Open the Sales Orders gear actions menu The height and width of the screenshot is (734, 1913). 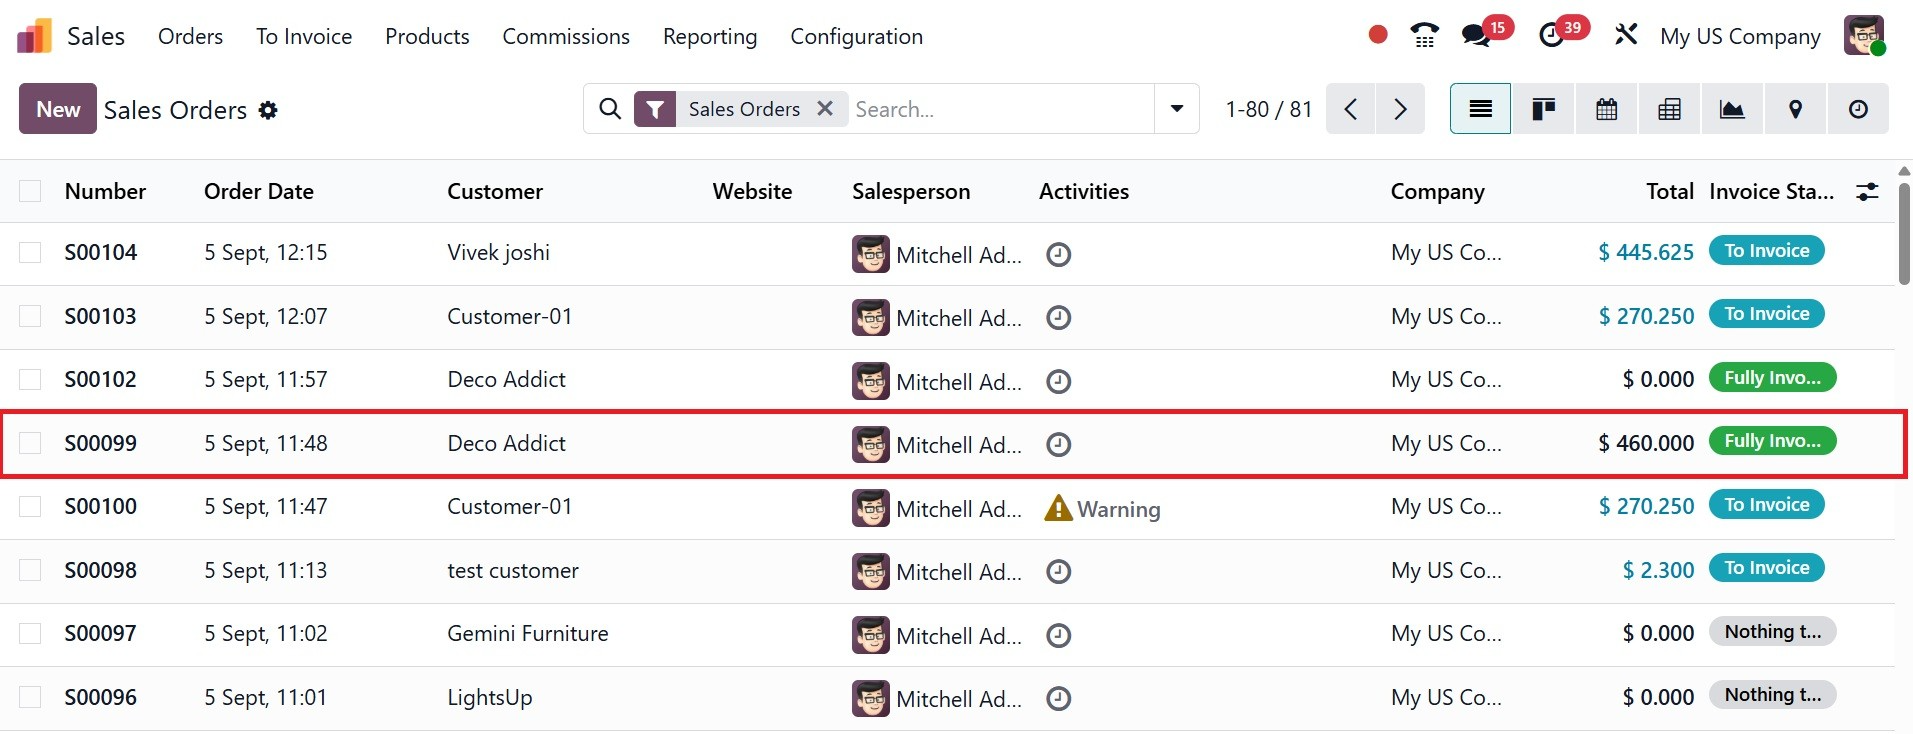(268, 110)
